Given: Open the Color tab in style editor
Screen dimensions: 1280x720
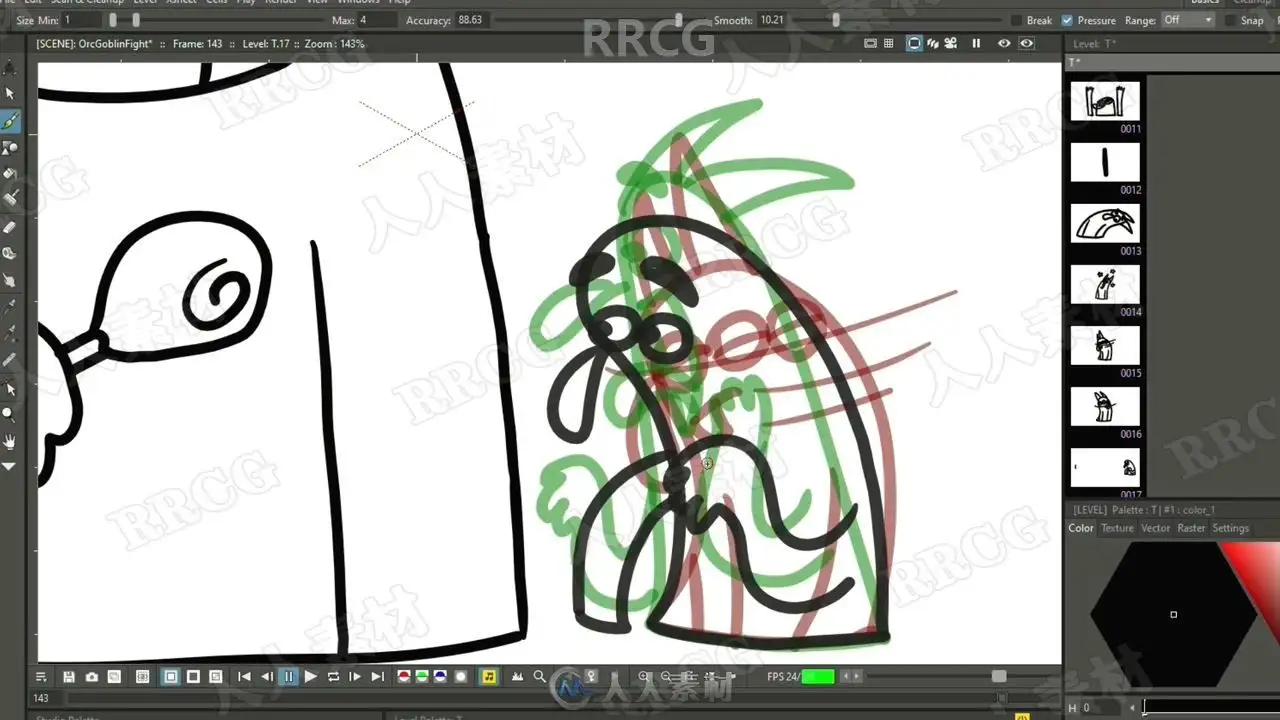Looking at the screenshot, I should pyautogui.click(x=1081, y=528).
